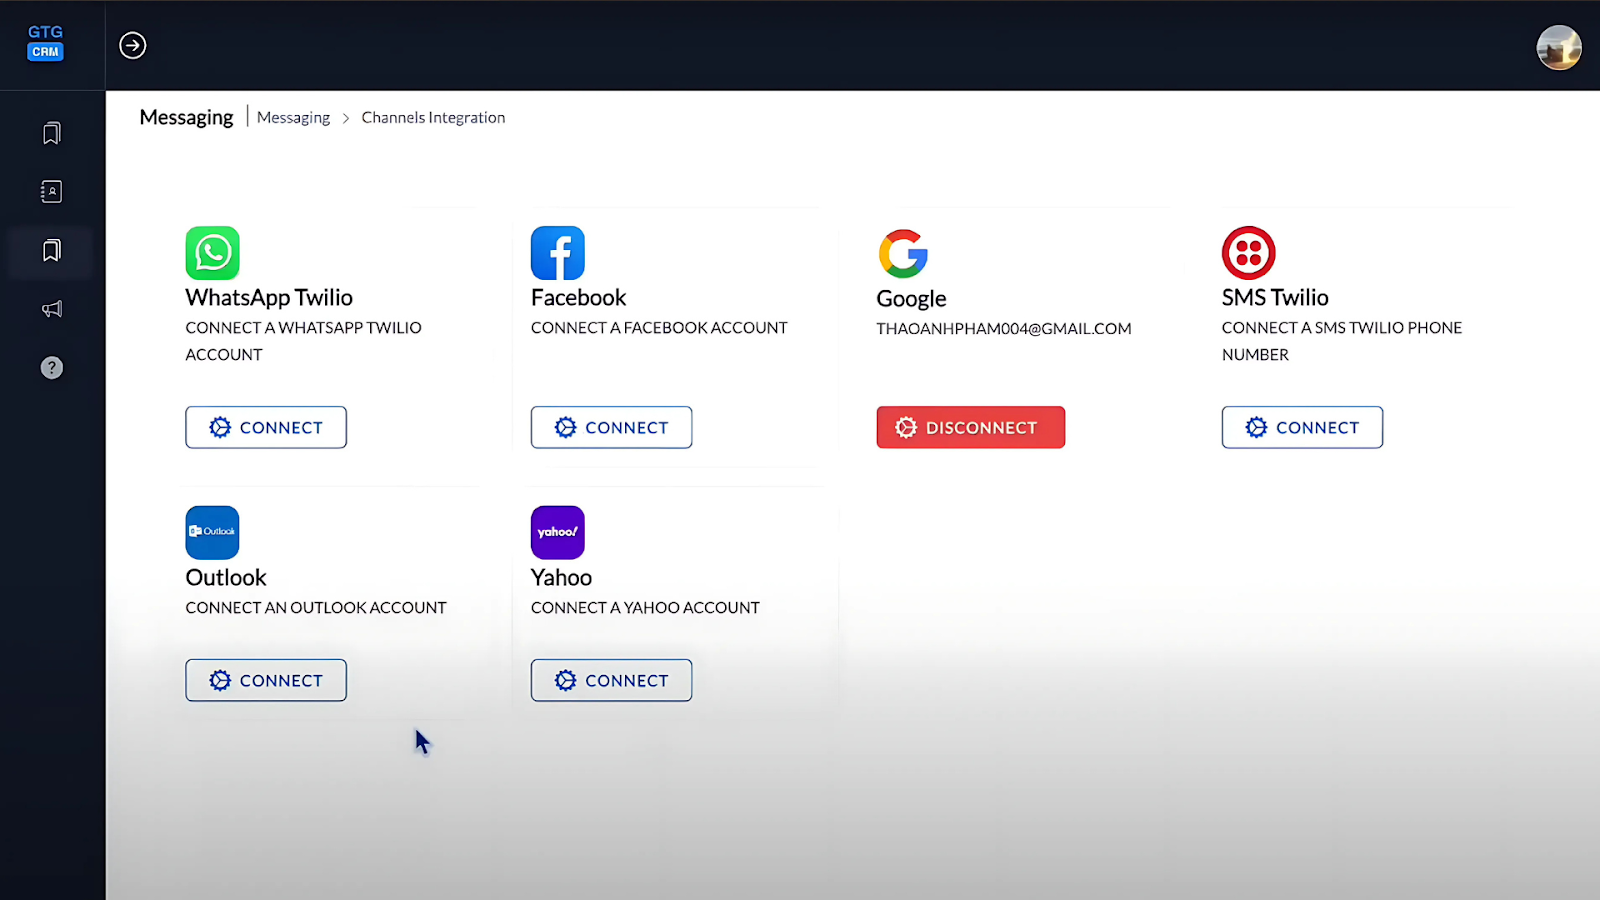
Task: Click 'CONNECT AN OUTLOOK ACCOUNT' description
Action: tap(316, 608)
